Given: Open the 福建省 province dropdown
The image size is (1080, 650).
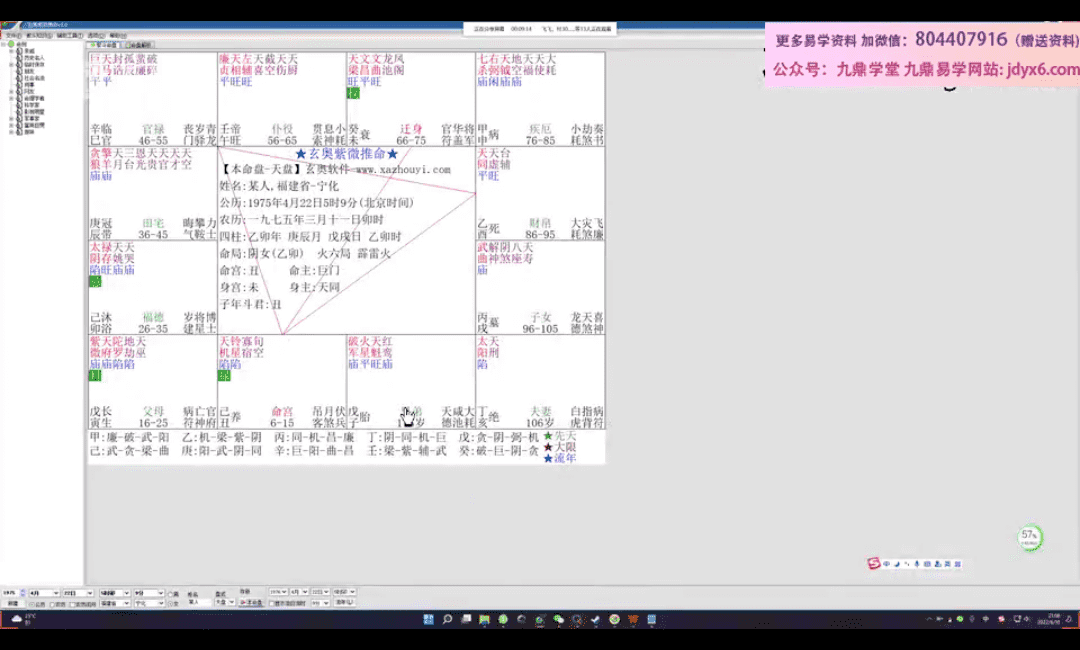Looking at the screenshot, I should point(126,603).
